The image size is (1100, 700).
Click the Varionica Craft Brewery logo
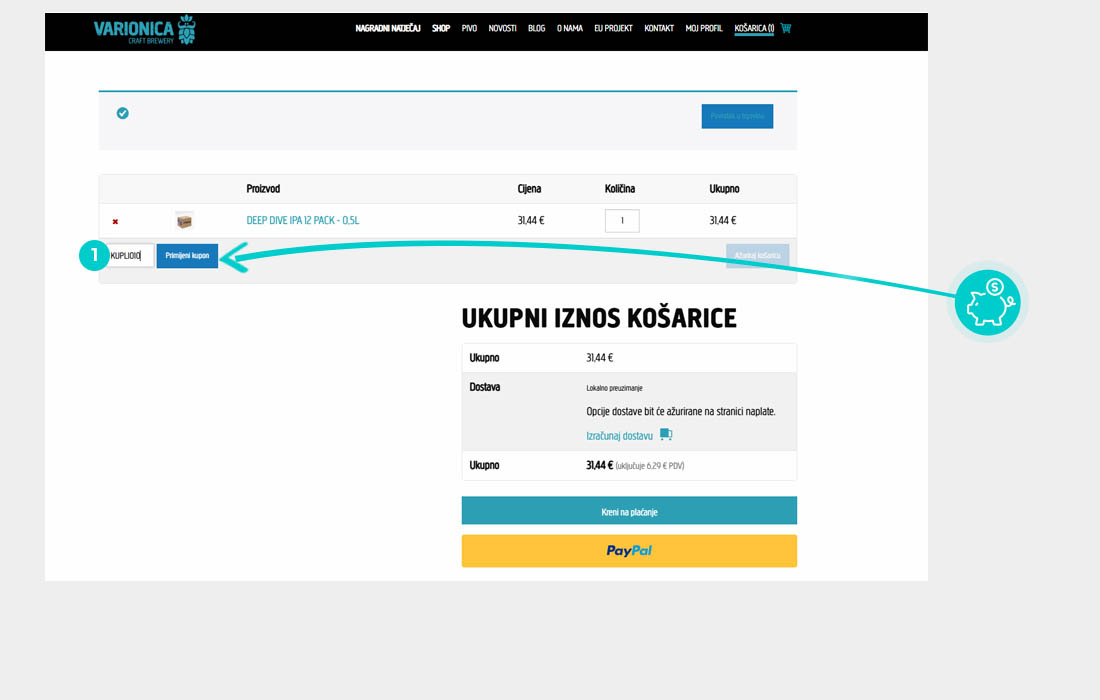tap(145, 30)
